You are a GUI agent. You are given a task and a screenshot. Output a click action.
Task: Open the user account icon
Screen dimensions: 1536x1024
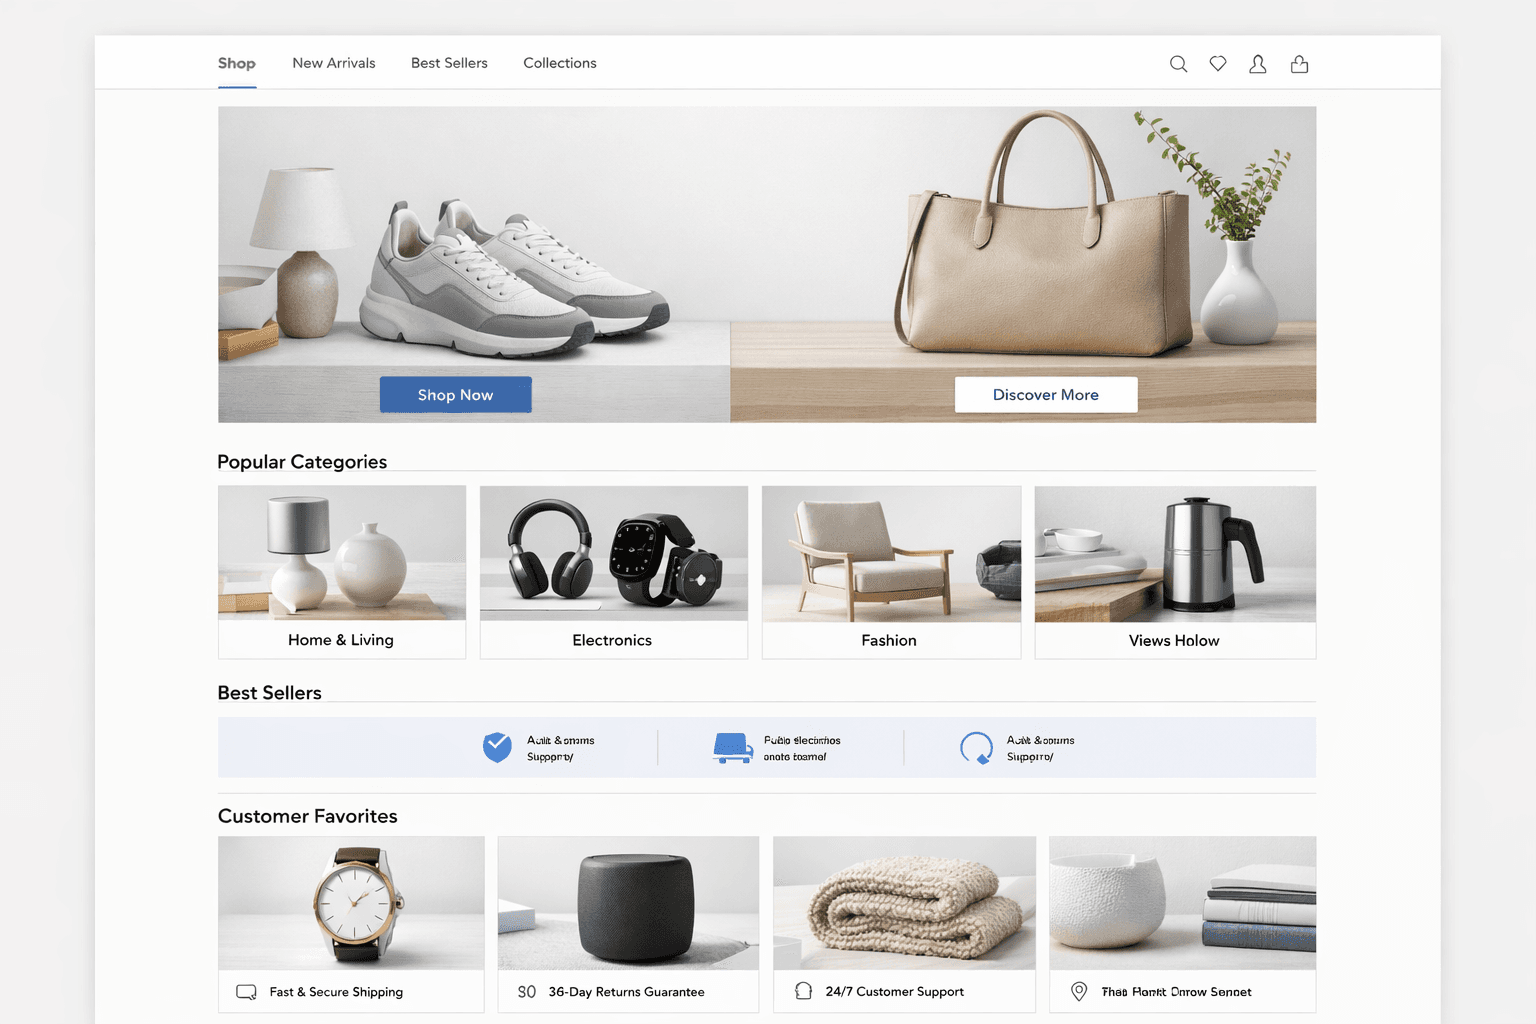(1257, 64)
